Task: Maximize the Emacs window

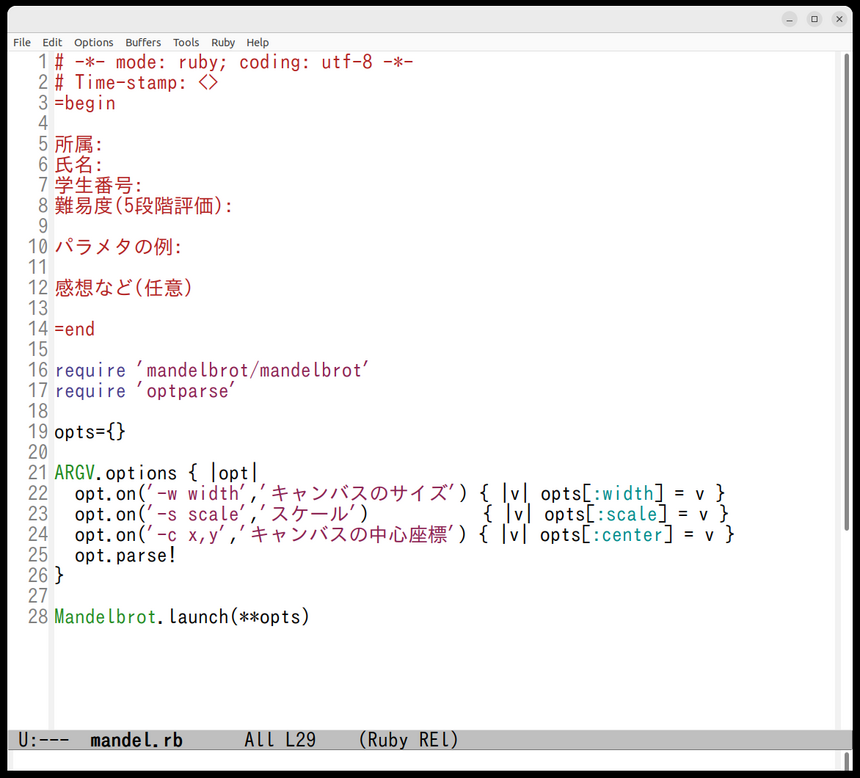Action: tap(814, 19)
